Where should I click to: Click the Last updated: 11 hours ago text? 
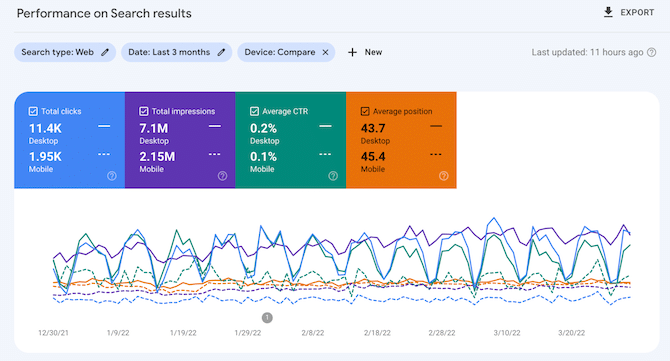[x=587, y=52]
